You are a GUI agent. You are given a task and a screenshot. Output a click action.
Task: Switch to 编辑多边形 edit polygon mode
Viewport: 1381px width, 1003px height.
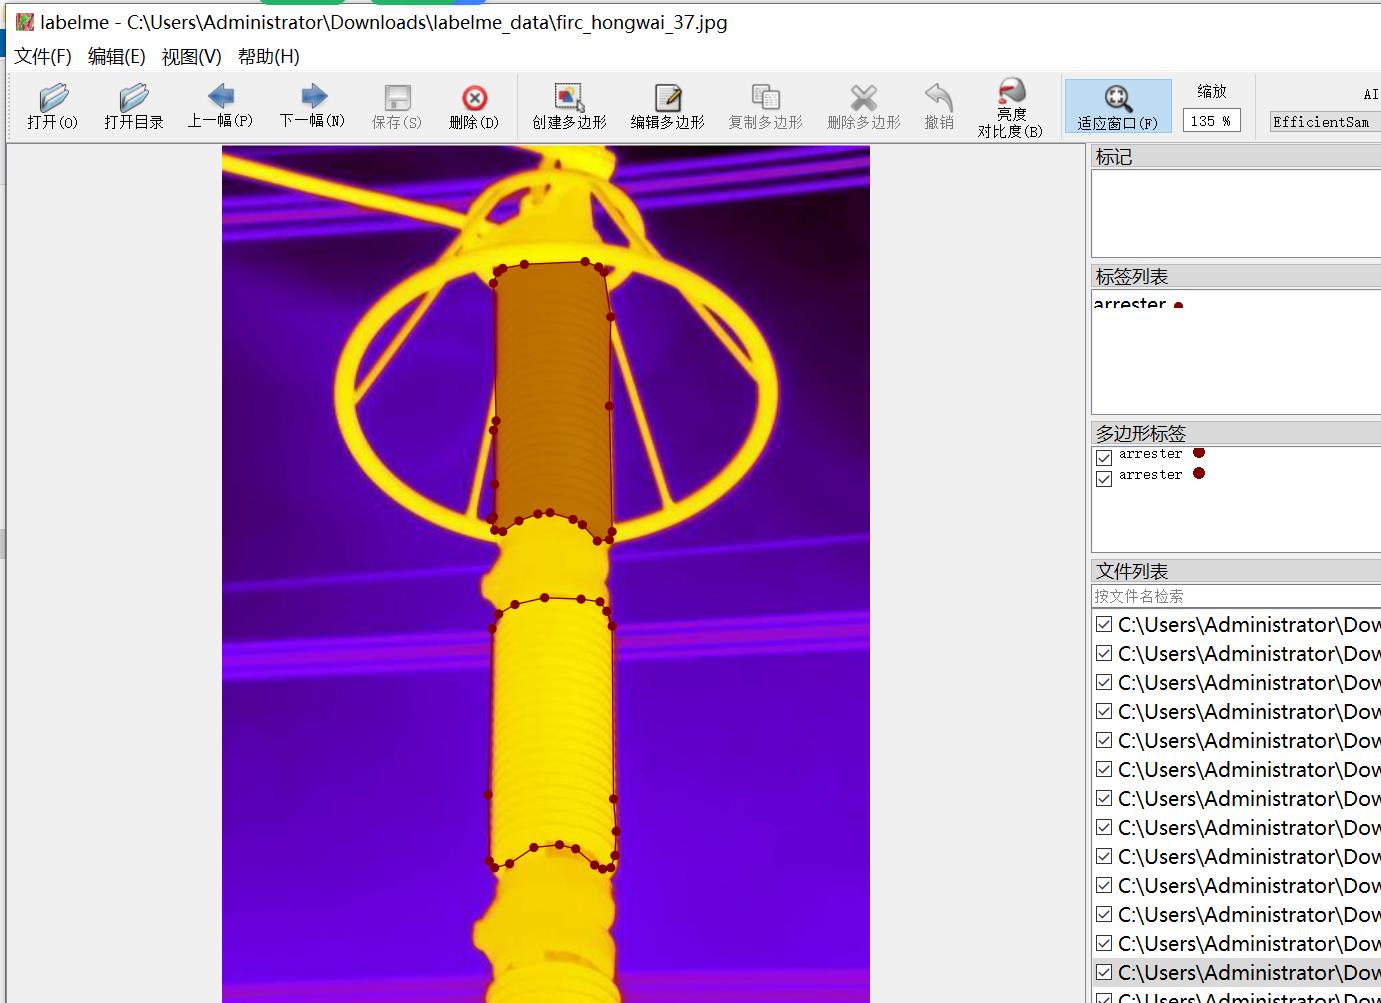pos(667,106)
